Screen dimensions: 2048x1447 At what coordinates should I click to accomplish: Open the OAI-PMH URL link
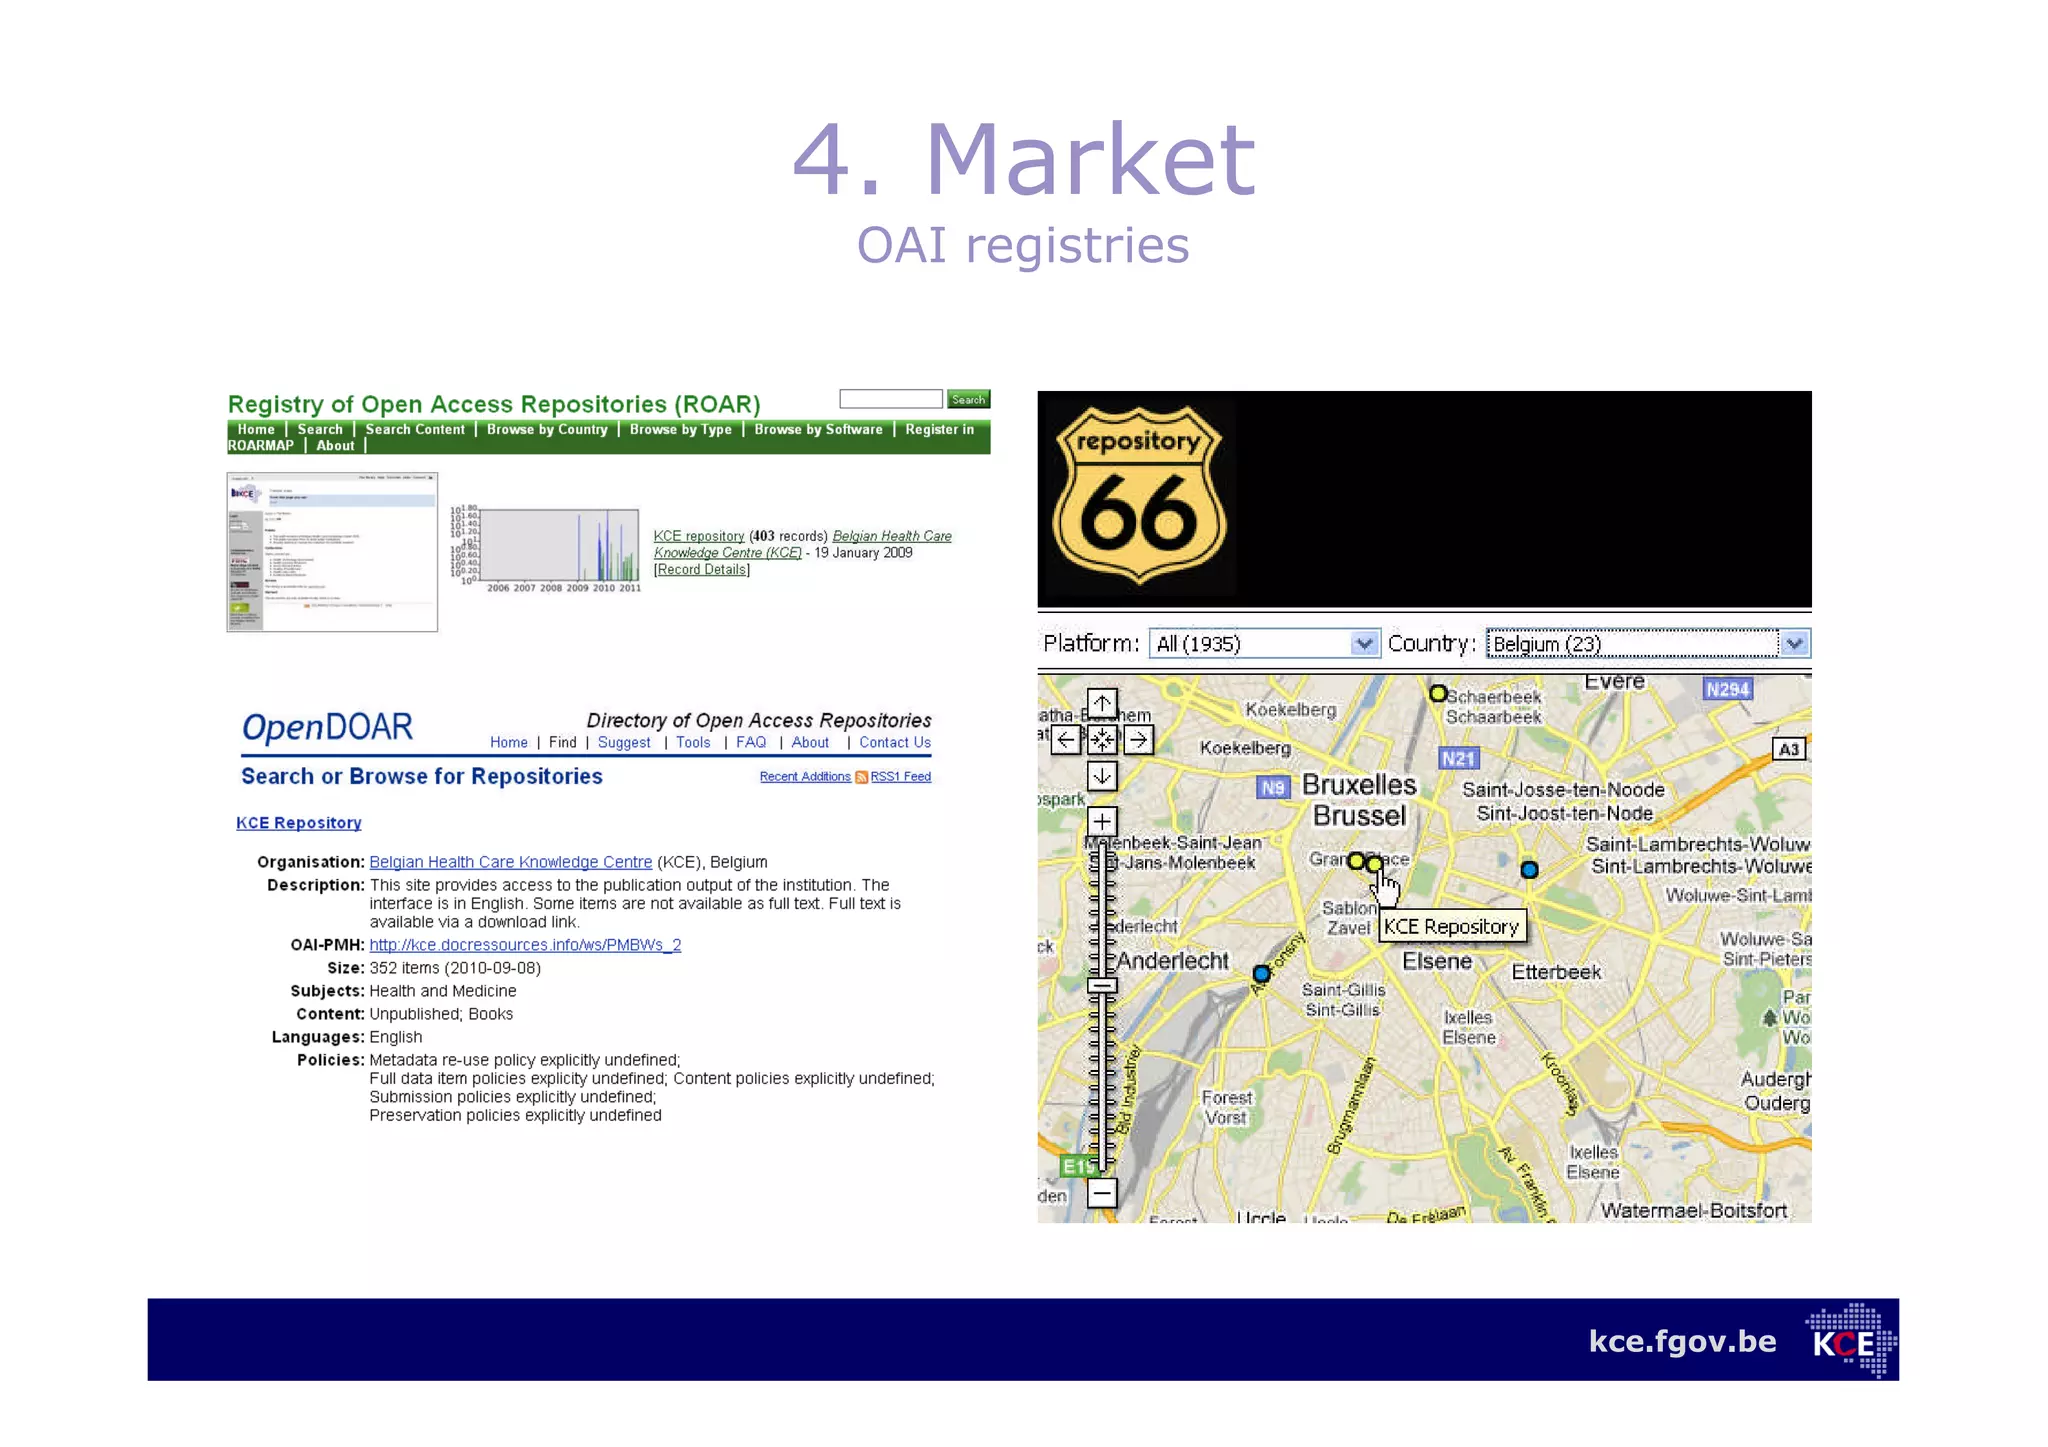click(x=525, y=945)
